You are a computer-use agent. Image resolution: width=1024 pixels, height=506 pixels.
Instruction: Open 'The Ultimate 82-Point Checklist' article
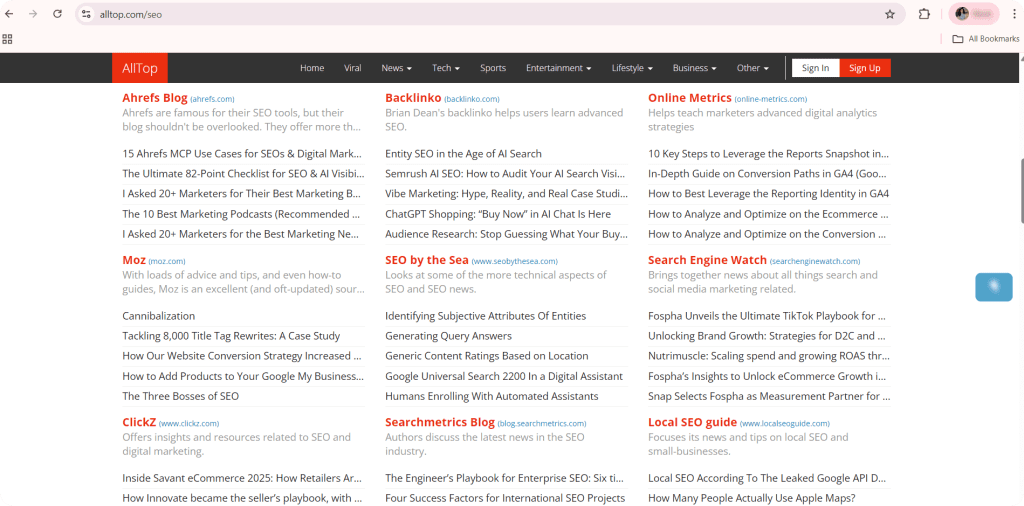pyautogui.click(x=243, y=174)
